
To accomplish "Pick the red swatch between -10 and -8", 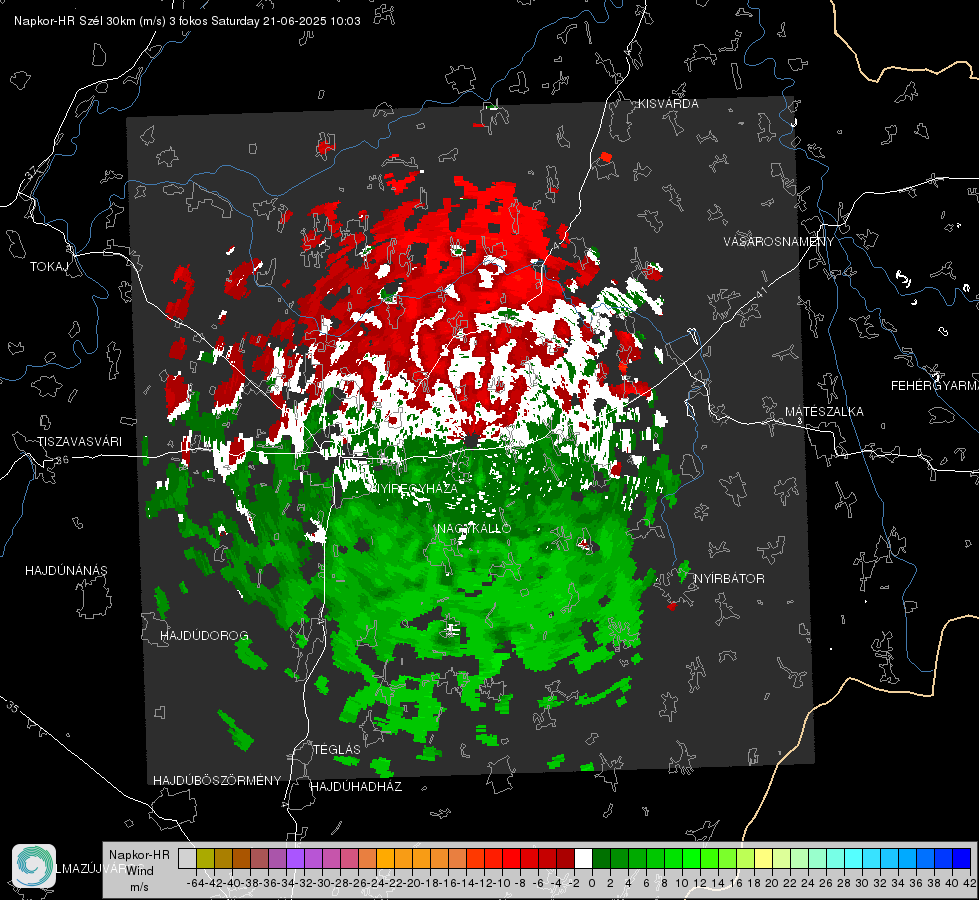I will (511, 859).
